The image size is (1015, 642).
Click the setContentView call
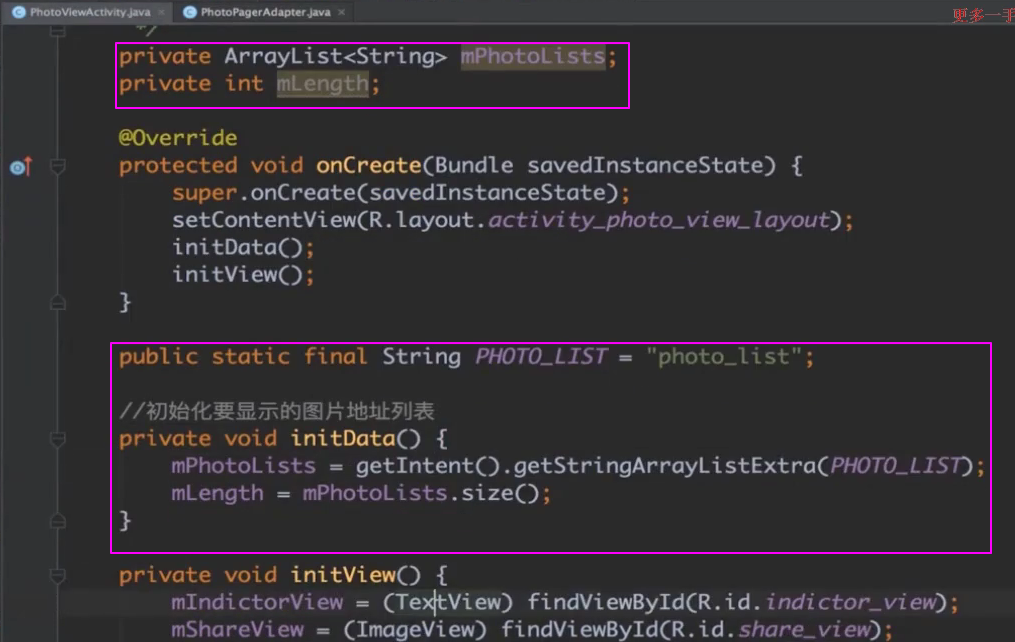point(263,220)
